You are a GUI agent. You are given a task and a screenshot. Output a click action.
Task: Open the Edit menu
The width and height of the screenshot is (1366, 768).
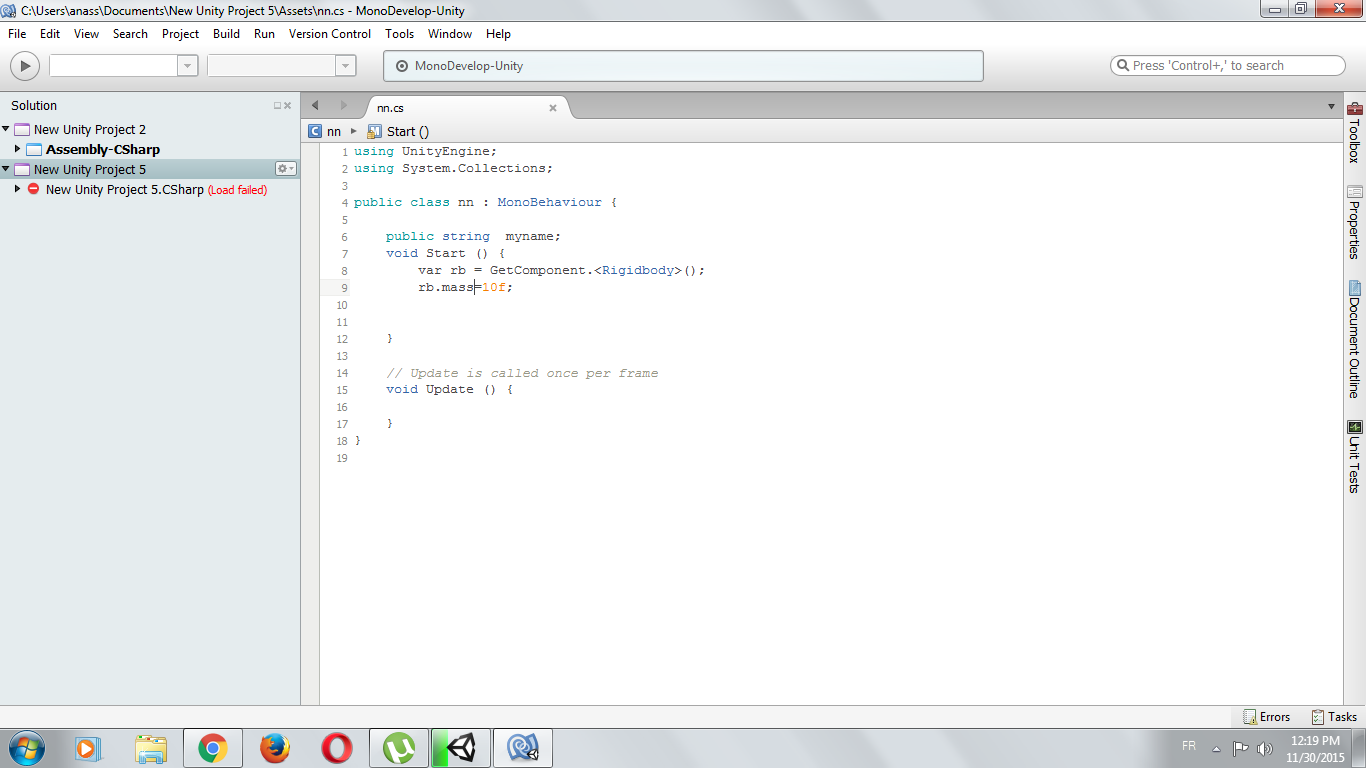pyautogui.click(x=50, y=34)
